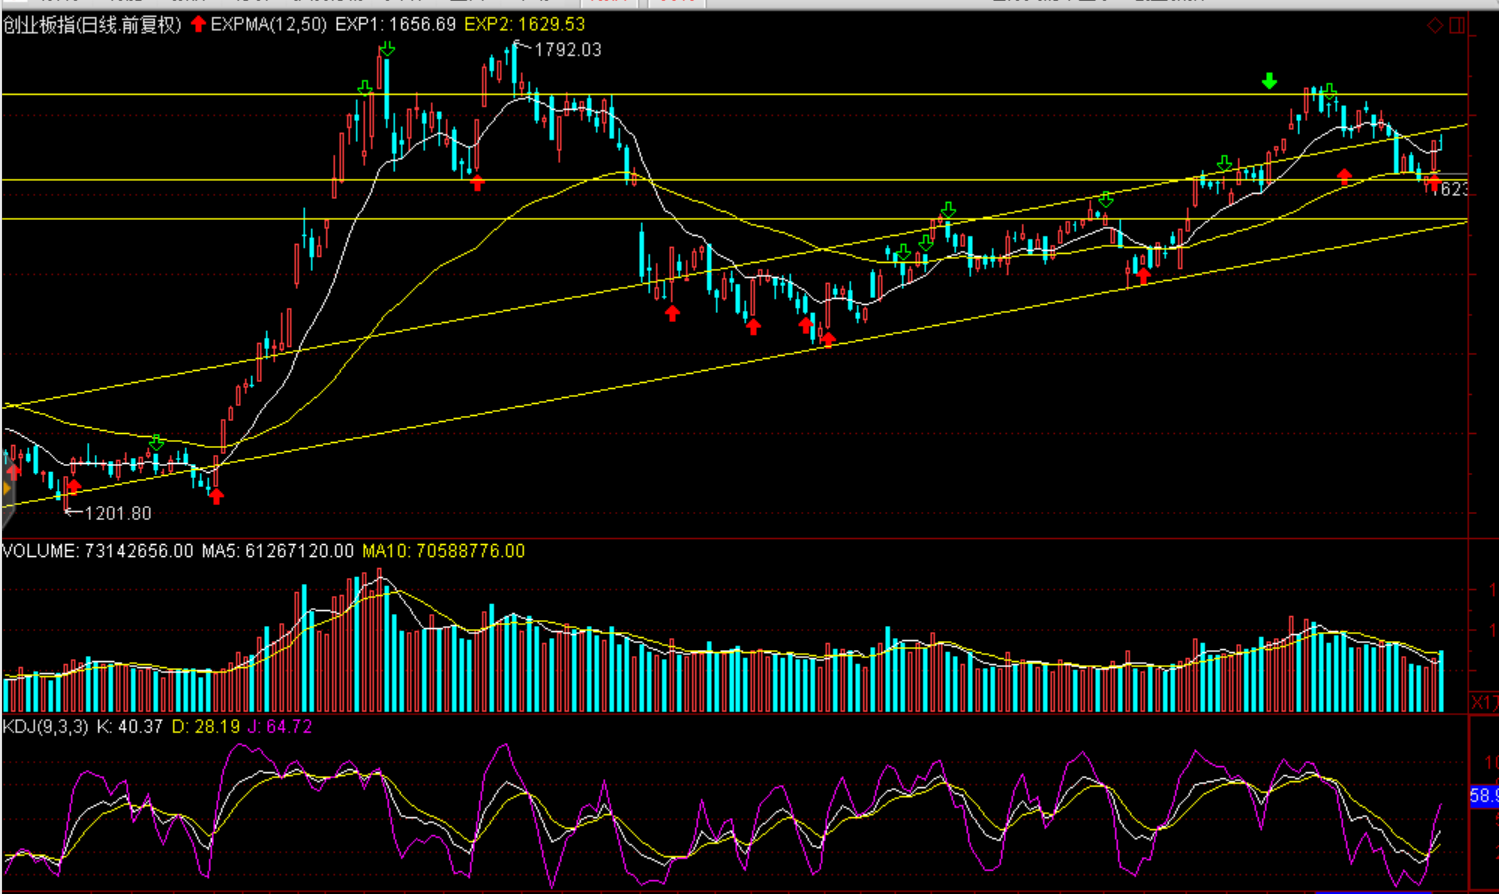Viewport: 1499px width, 894px height.
Task: Click the 创业板指(日线.前复权) chart title
Action: (x=92, y=25)
